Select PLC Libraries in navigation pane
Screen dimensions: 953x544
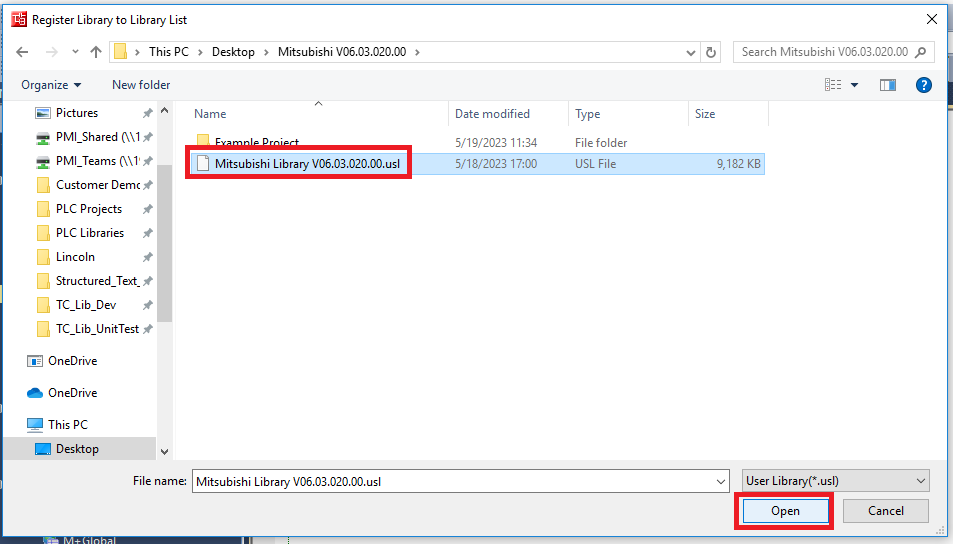tap(90, 233)
